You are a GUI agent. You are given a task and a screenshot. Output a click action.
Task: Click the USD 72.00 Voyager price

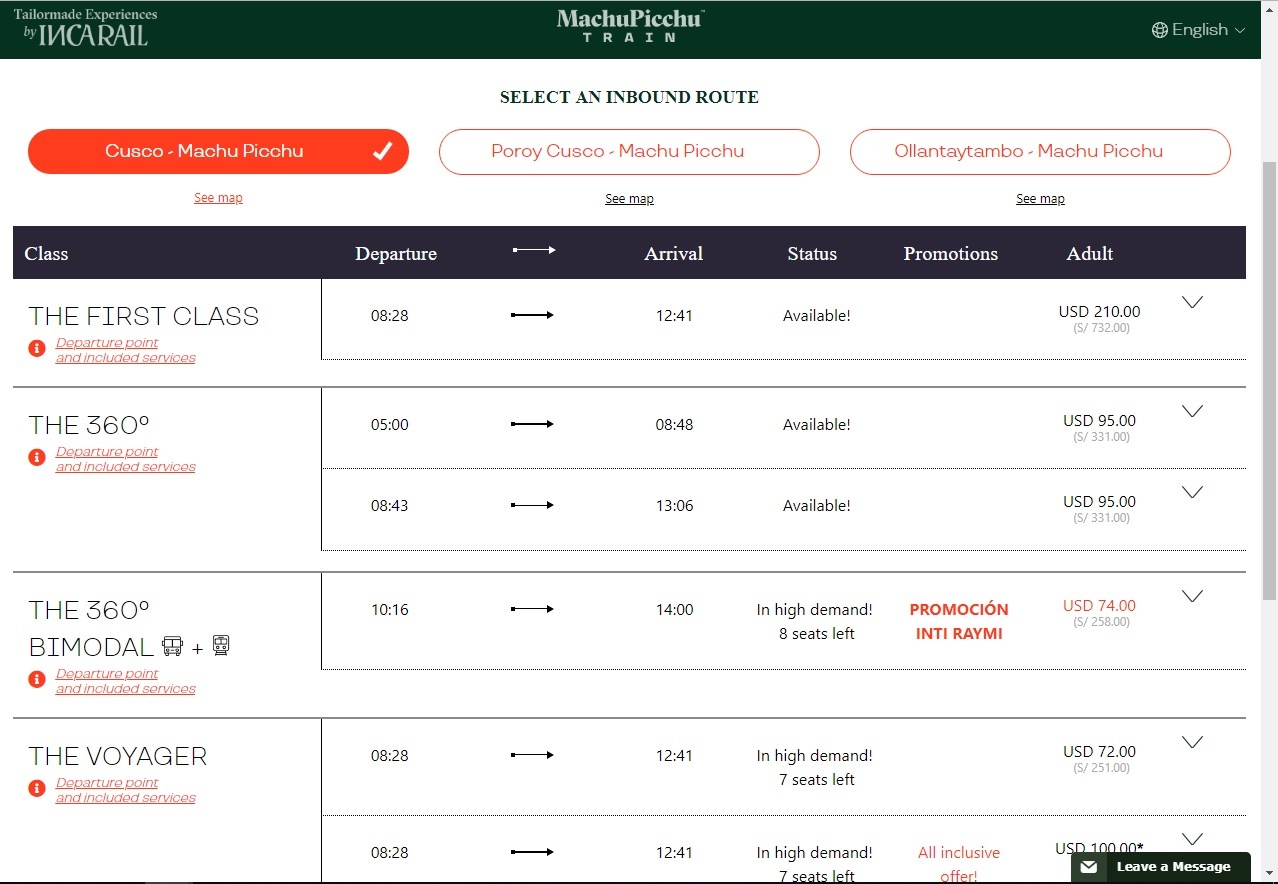(x=1099, y=752)
